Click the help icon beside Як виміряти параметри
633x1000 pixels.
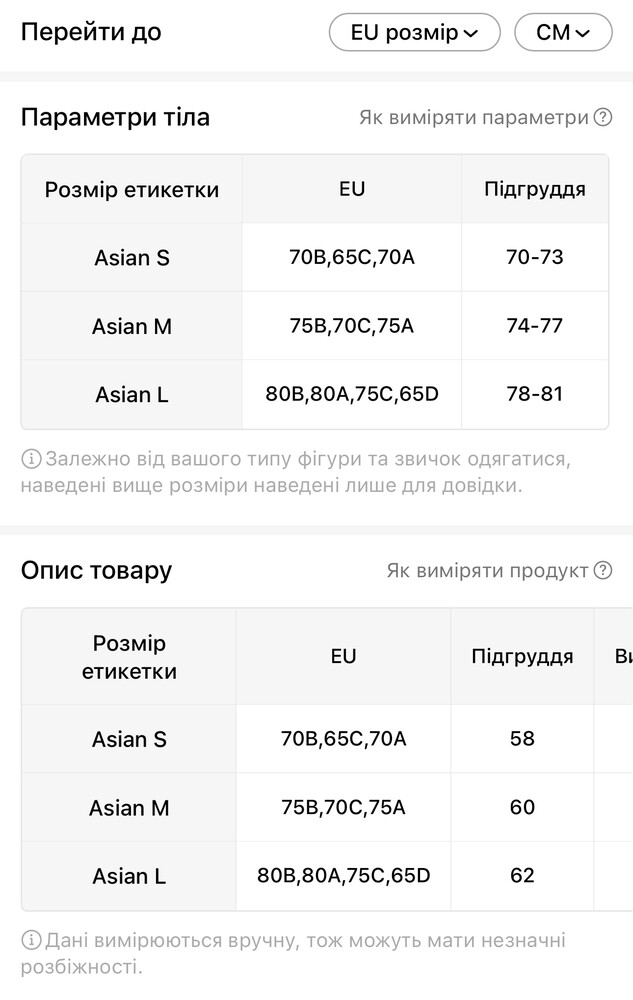click(x=603, y=118)
